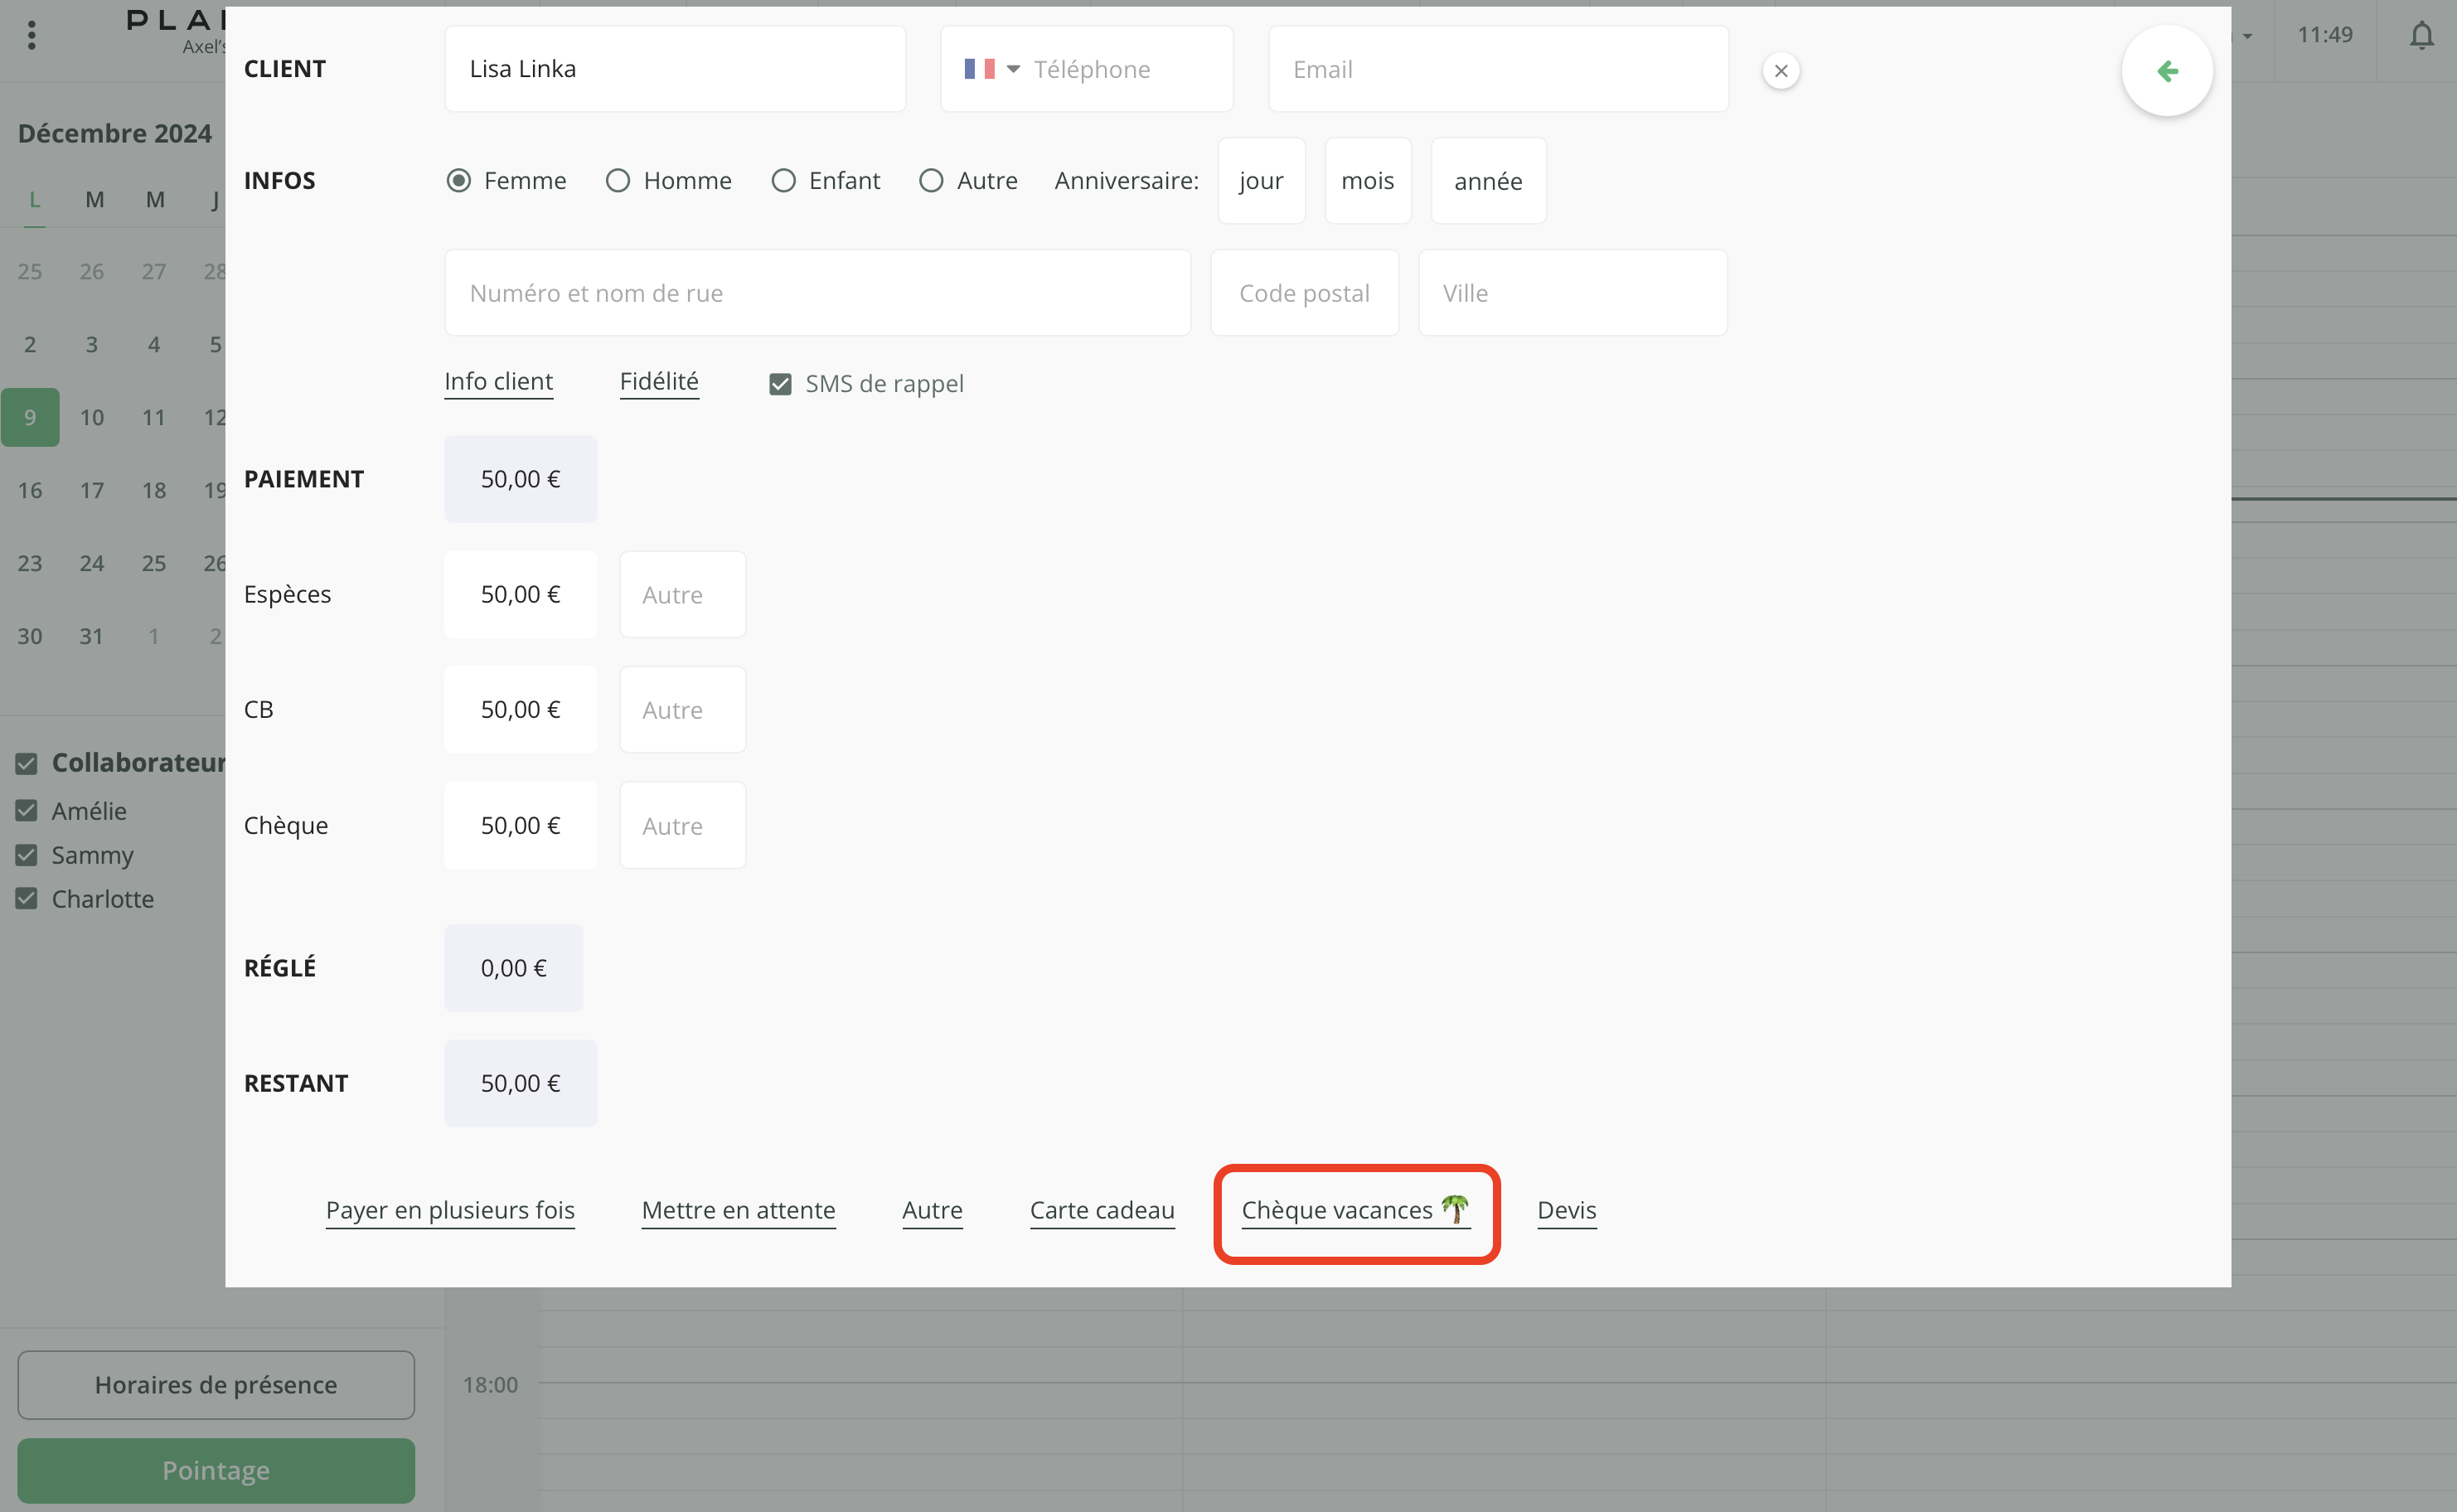Viewport: 2457px width, 1512px height.
Task: Click the Autre amount field for Chèque
Action: [x=682, y=826]
